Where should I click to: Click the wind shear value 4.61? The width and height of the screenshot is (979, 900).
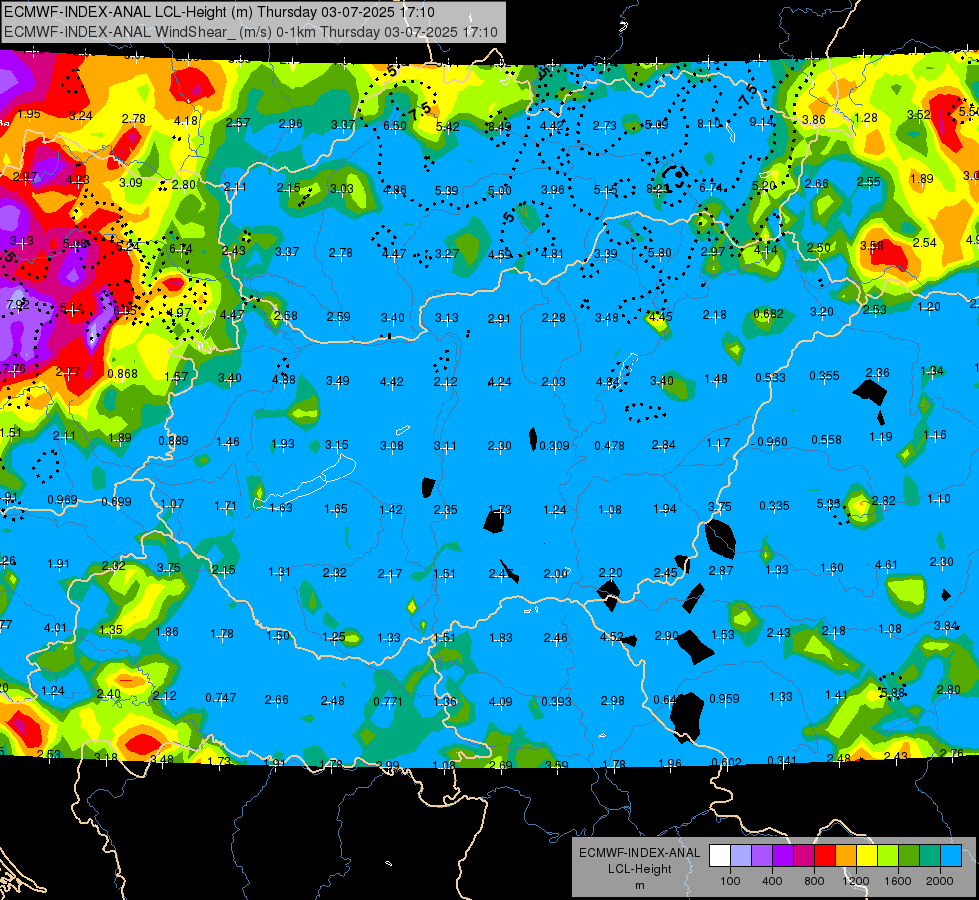[886, 565]
